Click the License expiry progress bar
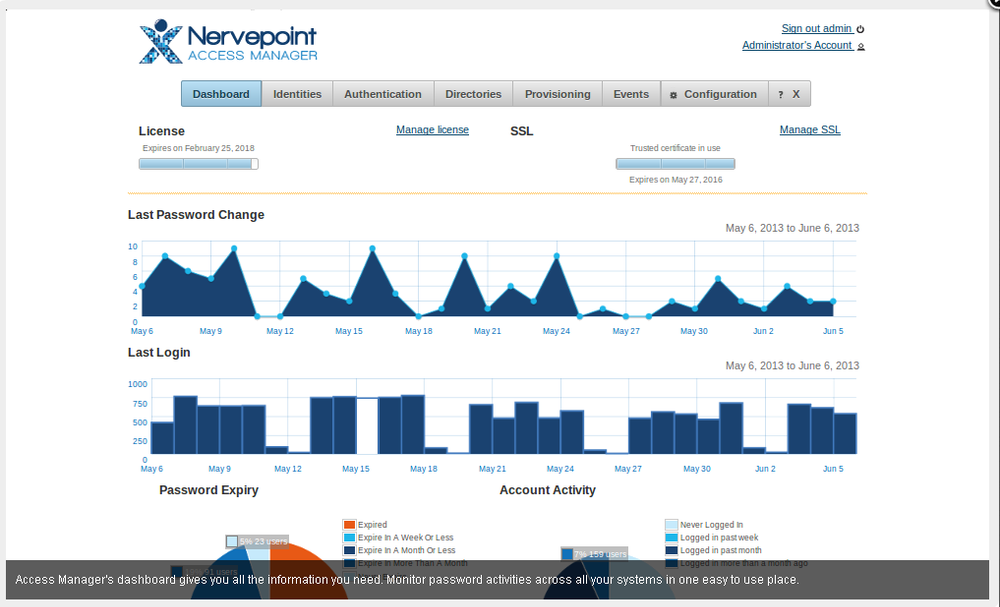Screen dimensions: 1000x607 click(x=198, y=164)
